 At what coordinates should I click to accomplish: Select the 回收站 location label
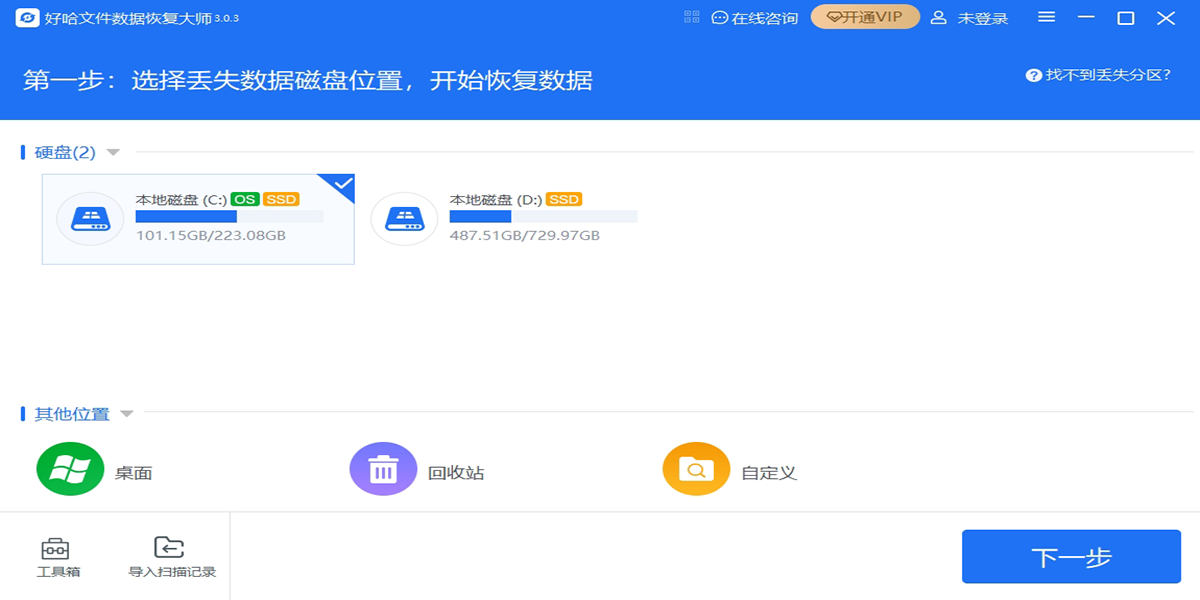[456, 473]
